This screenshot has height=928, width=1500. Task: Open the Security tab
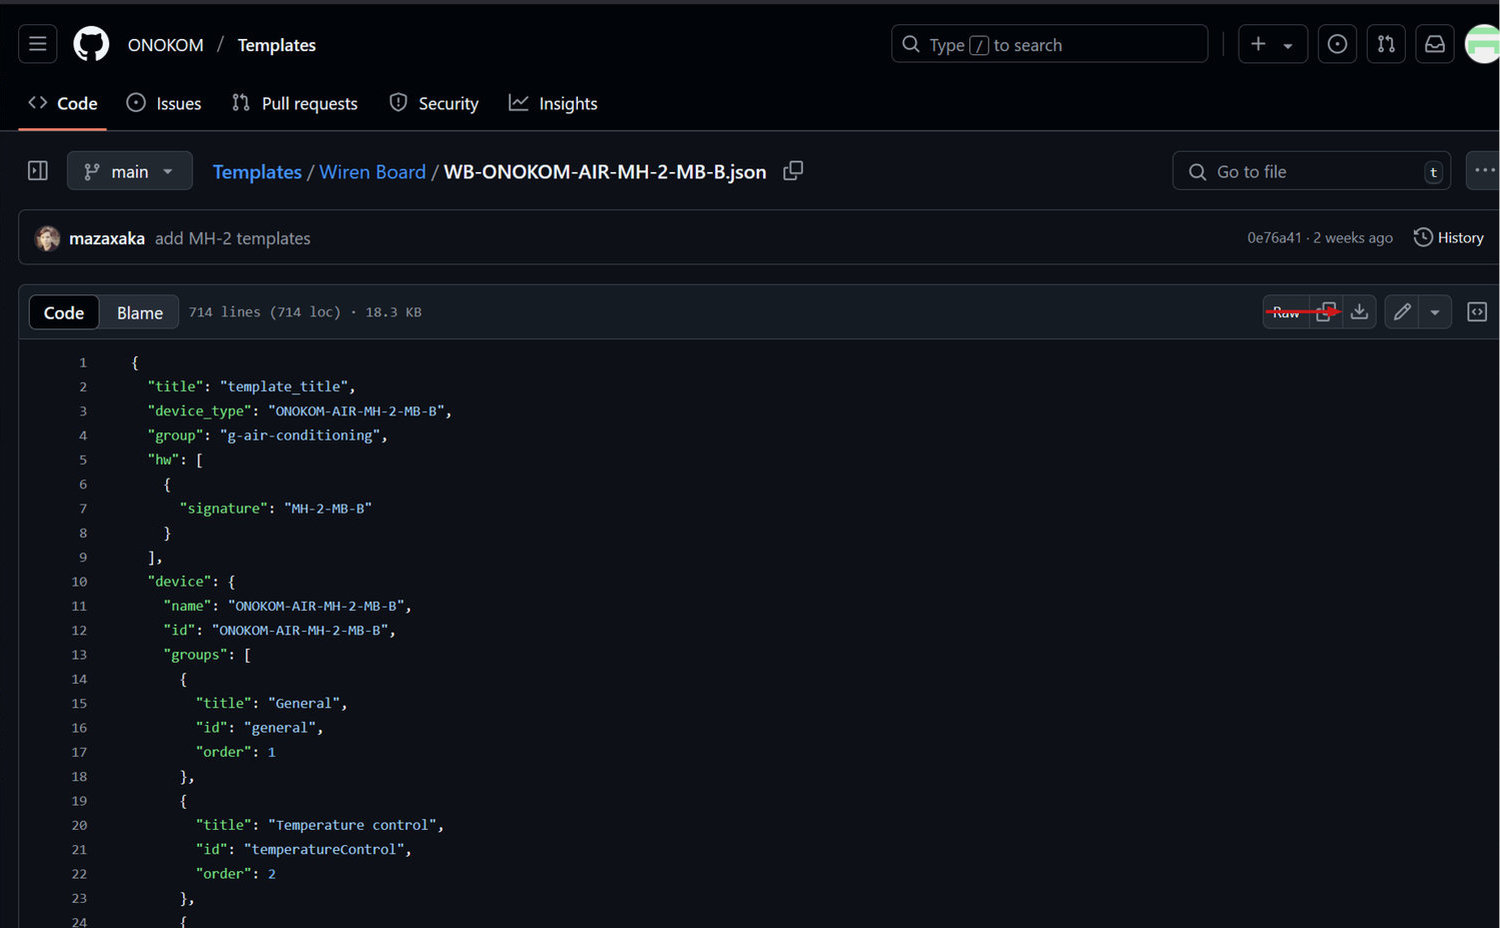tap(434, 103)
